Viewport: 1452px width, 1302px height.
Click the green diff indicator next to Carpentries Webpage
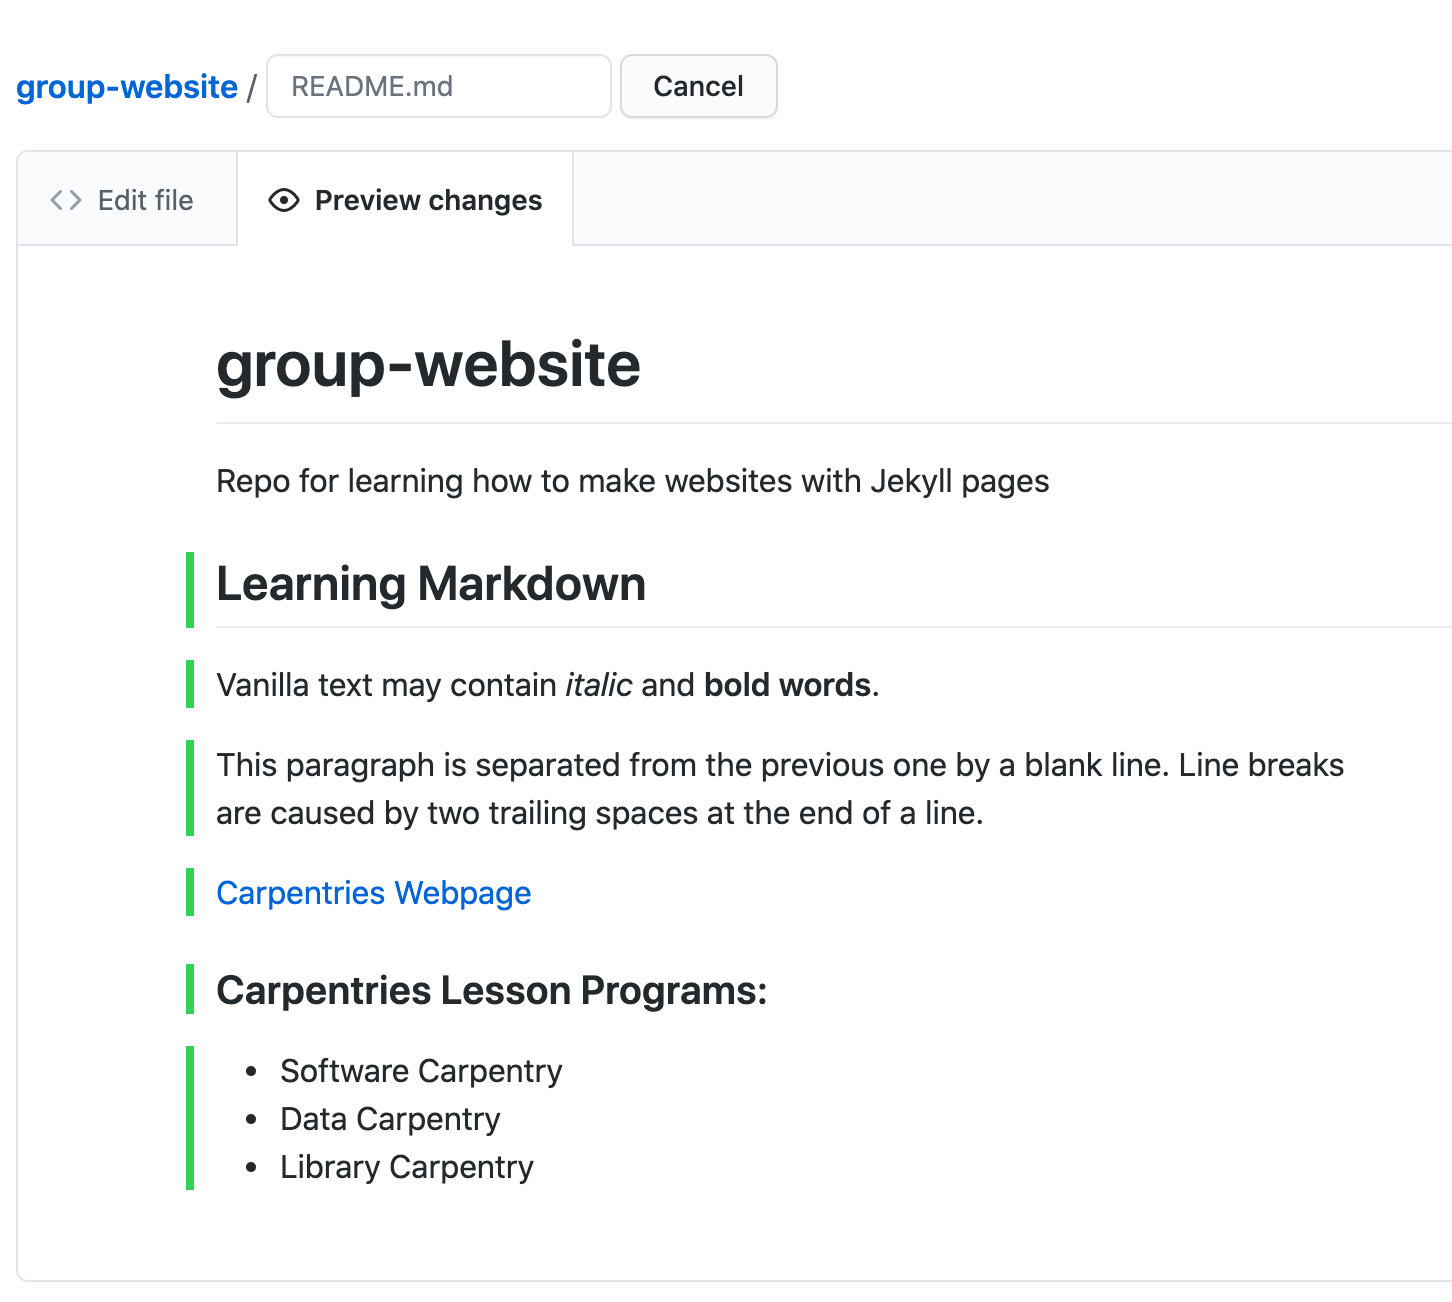click(x=190, y=891)
